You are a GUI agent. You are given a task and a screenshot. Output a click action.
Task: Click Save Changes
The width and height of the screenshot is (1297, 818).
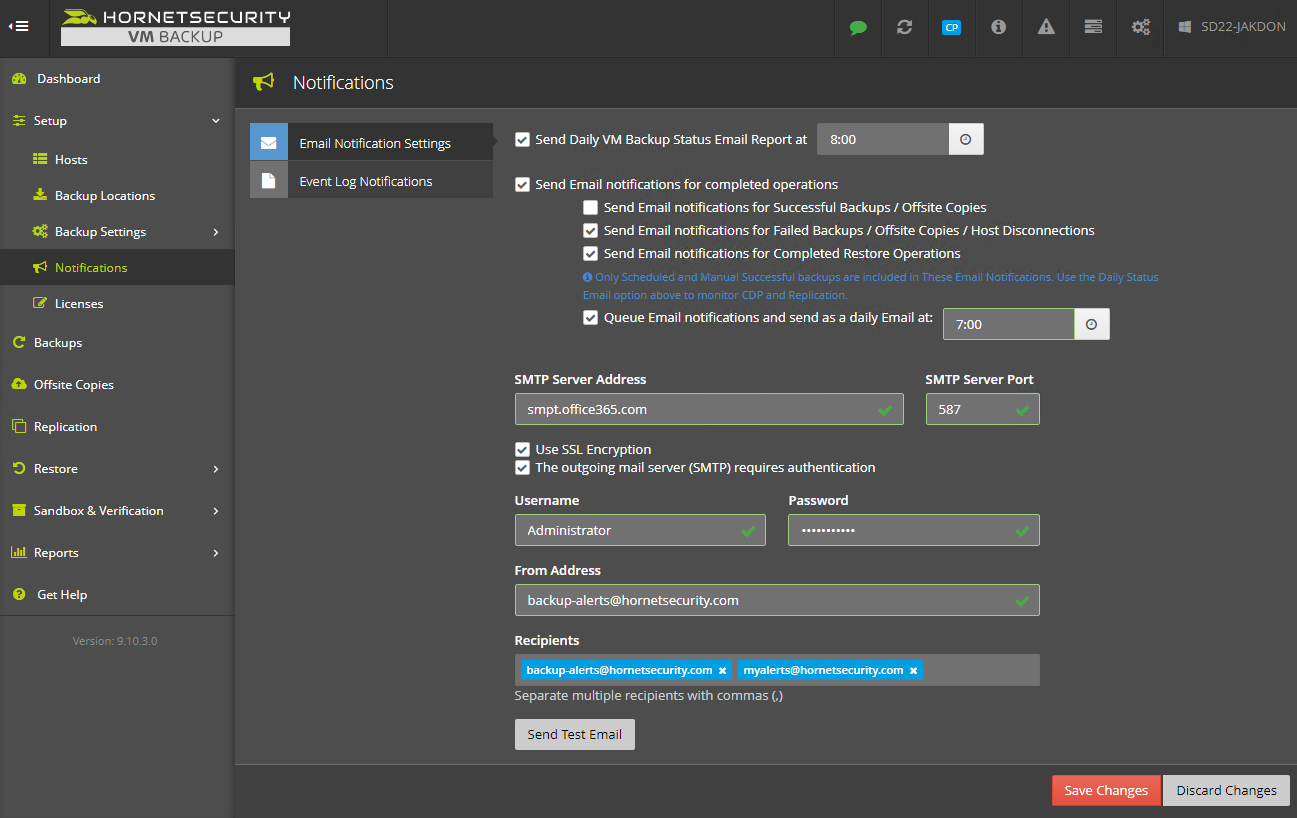click(1106, 790)
